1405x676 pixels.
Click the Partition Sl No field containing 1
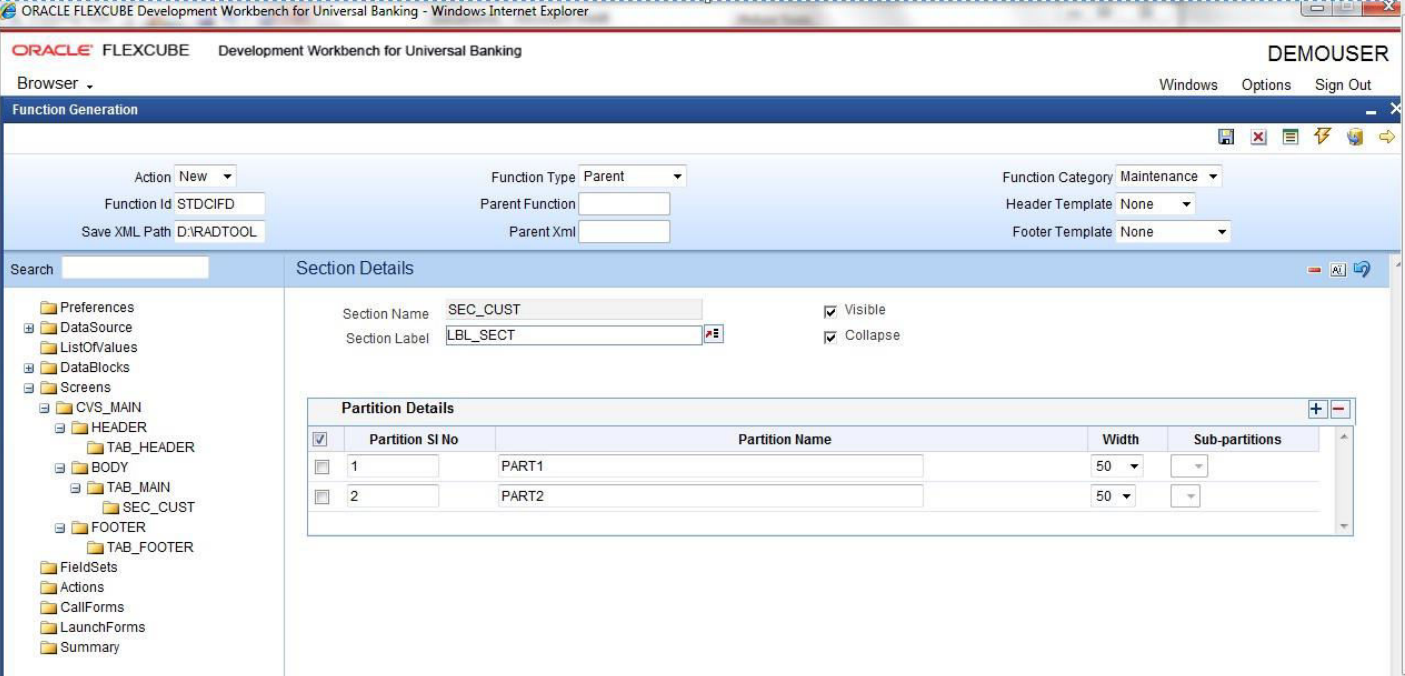tap(393, 467)
